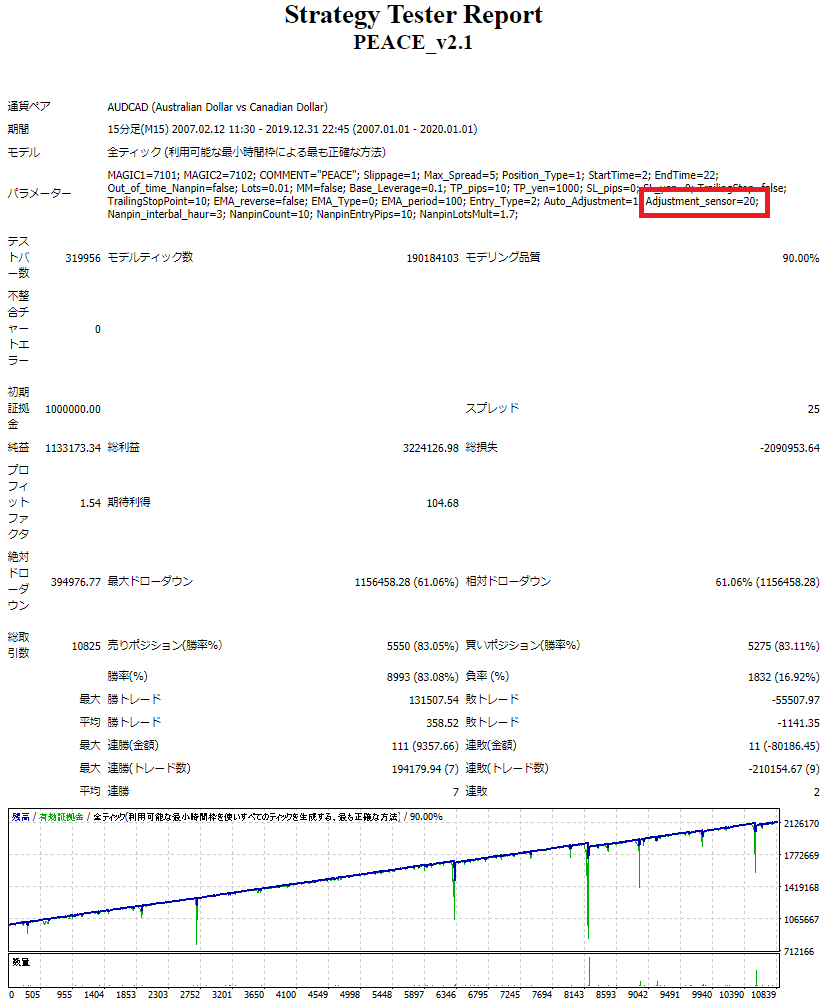This screenshot has height=1003, width=831.
Task: Click the y-axis label '712166'
Action: click(799, 951)
